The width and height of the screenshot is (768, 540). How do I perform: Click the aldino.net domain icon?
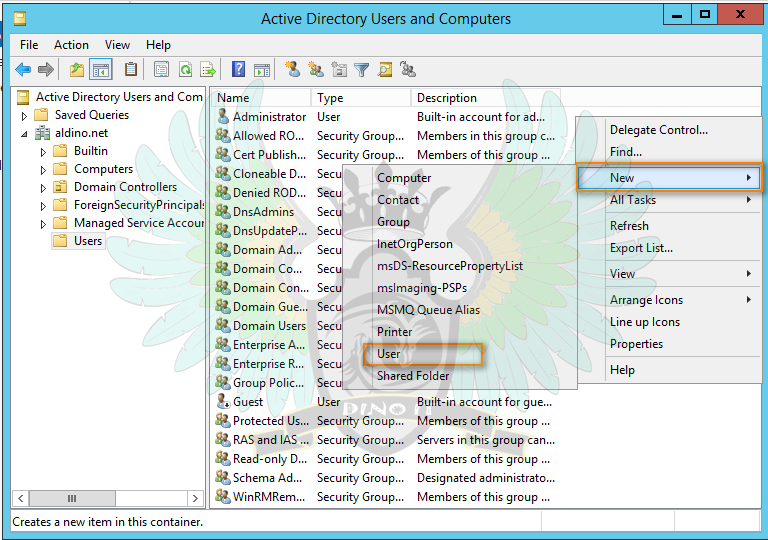pyautogui.click(x=42, y=132)
